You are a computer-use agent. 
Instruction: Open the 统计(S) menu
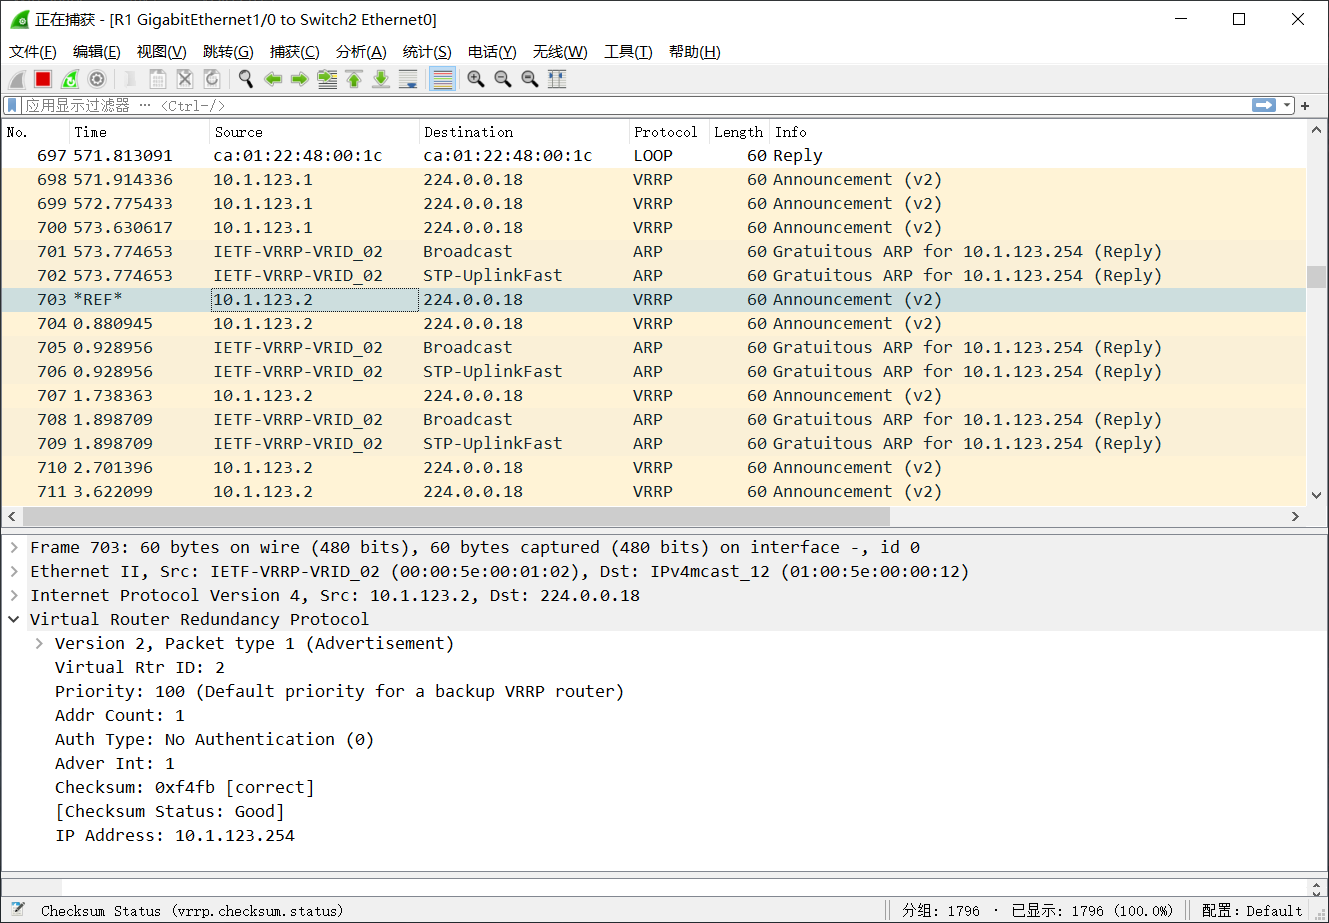(427, 51)
